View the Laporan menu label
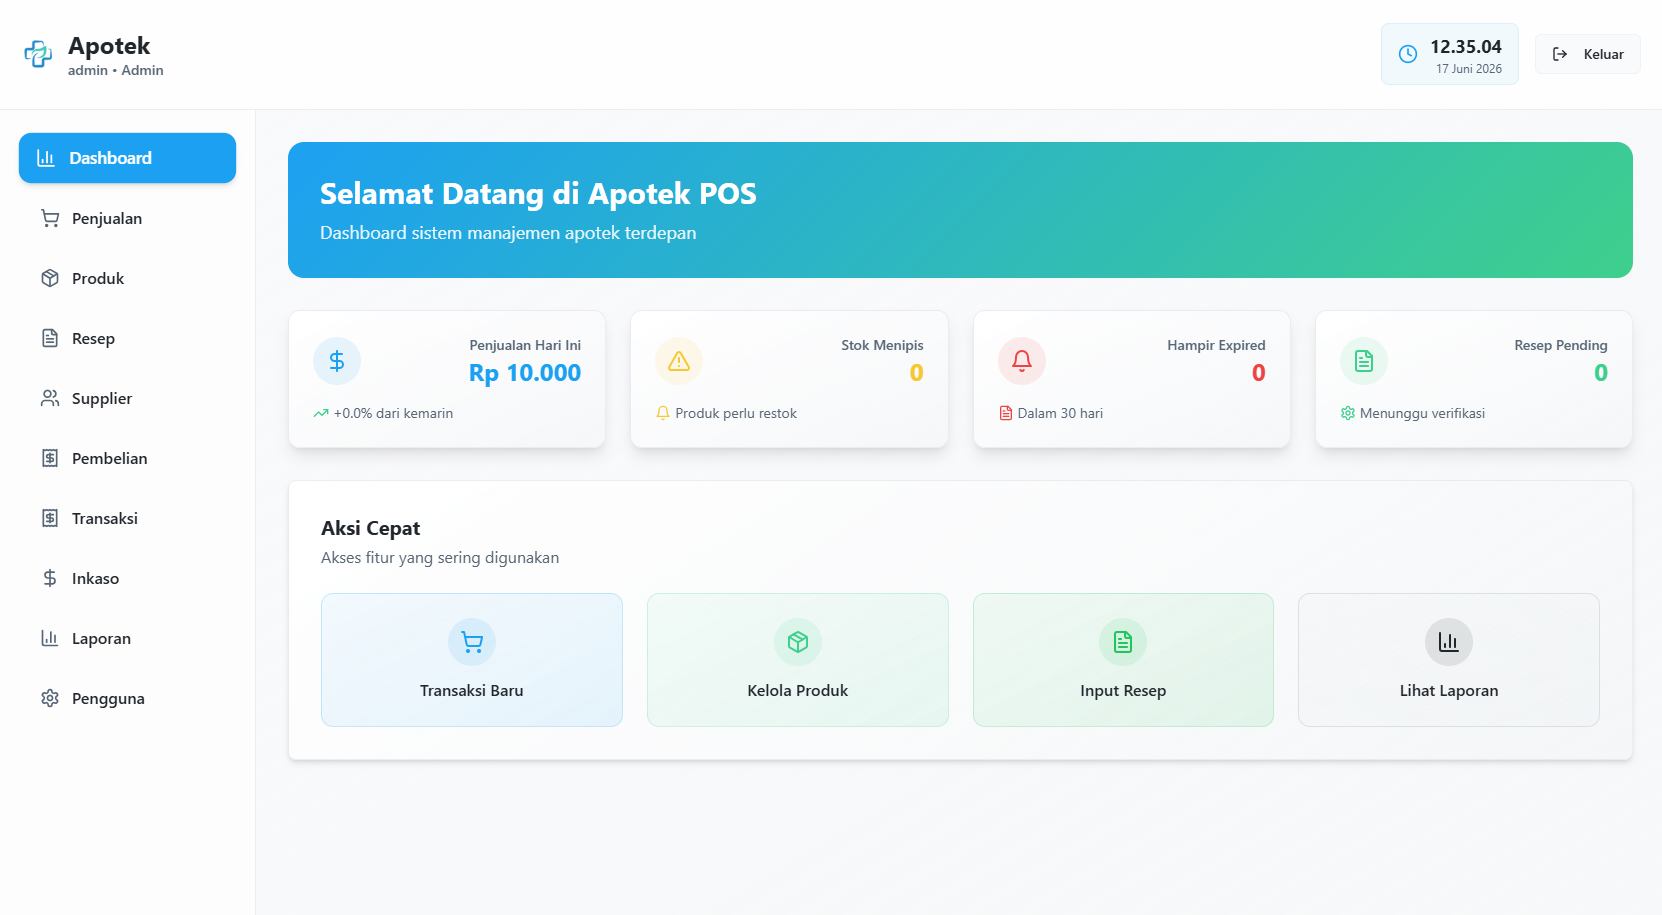The height and width of the screenshot is (915, 1662). pos(101,638)
